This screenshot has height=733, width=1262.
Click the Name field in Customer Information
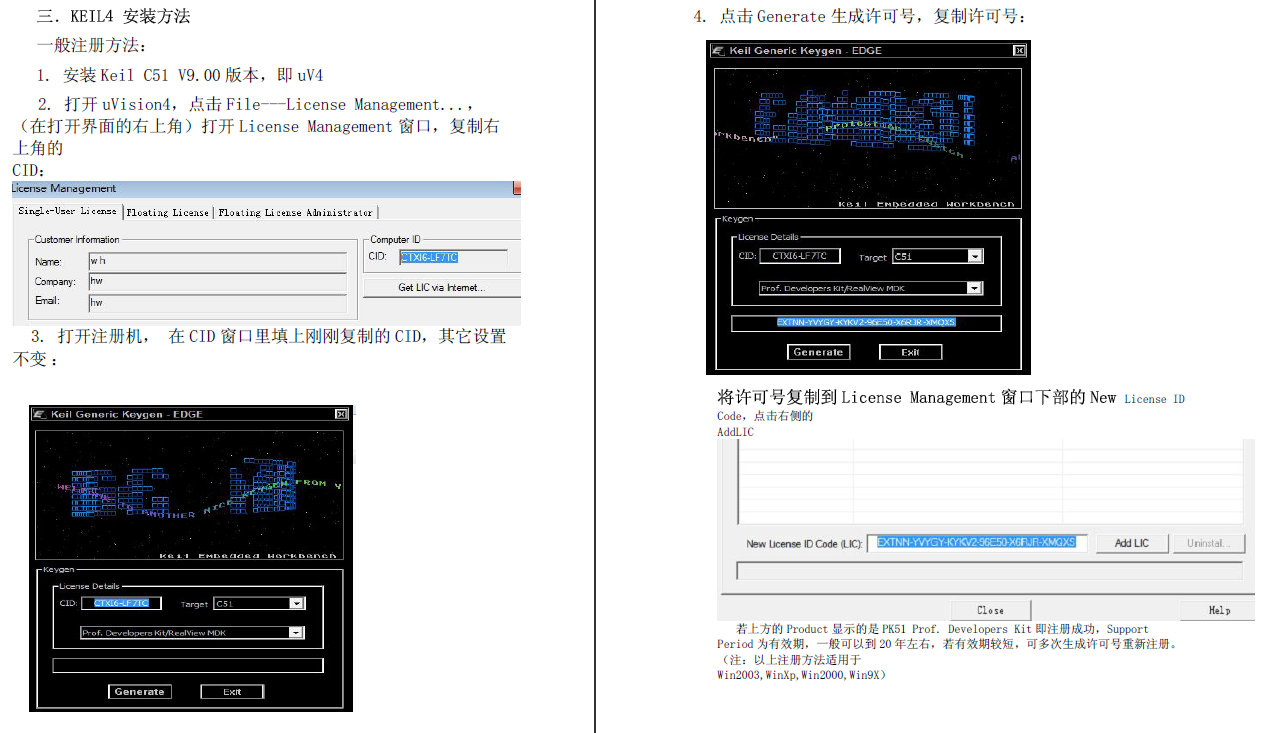[x=217, y=261]
